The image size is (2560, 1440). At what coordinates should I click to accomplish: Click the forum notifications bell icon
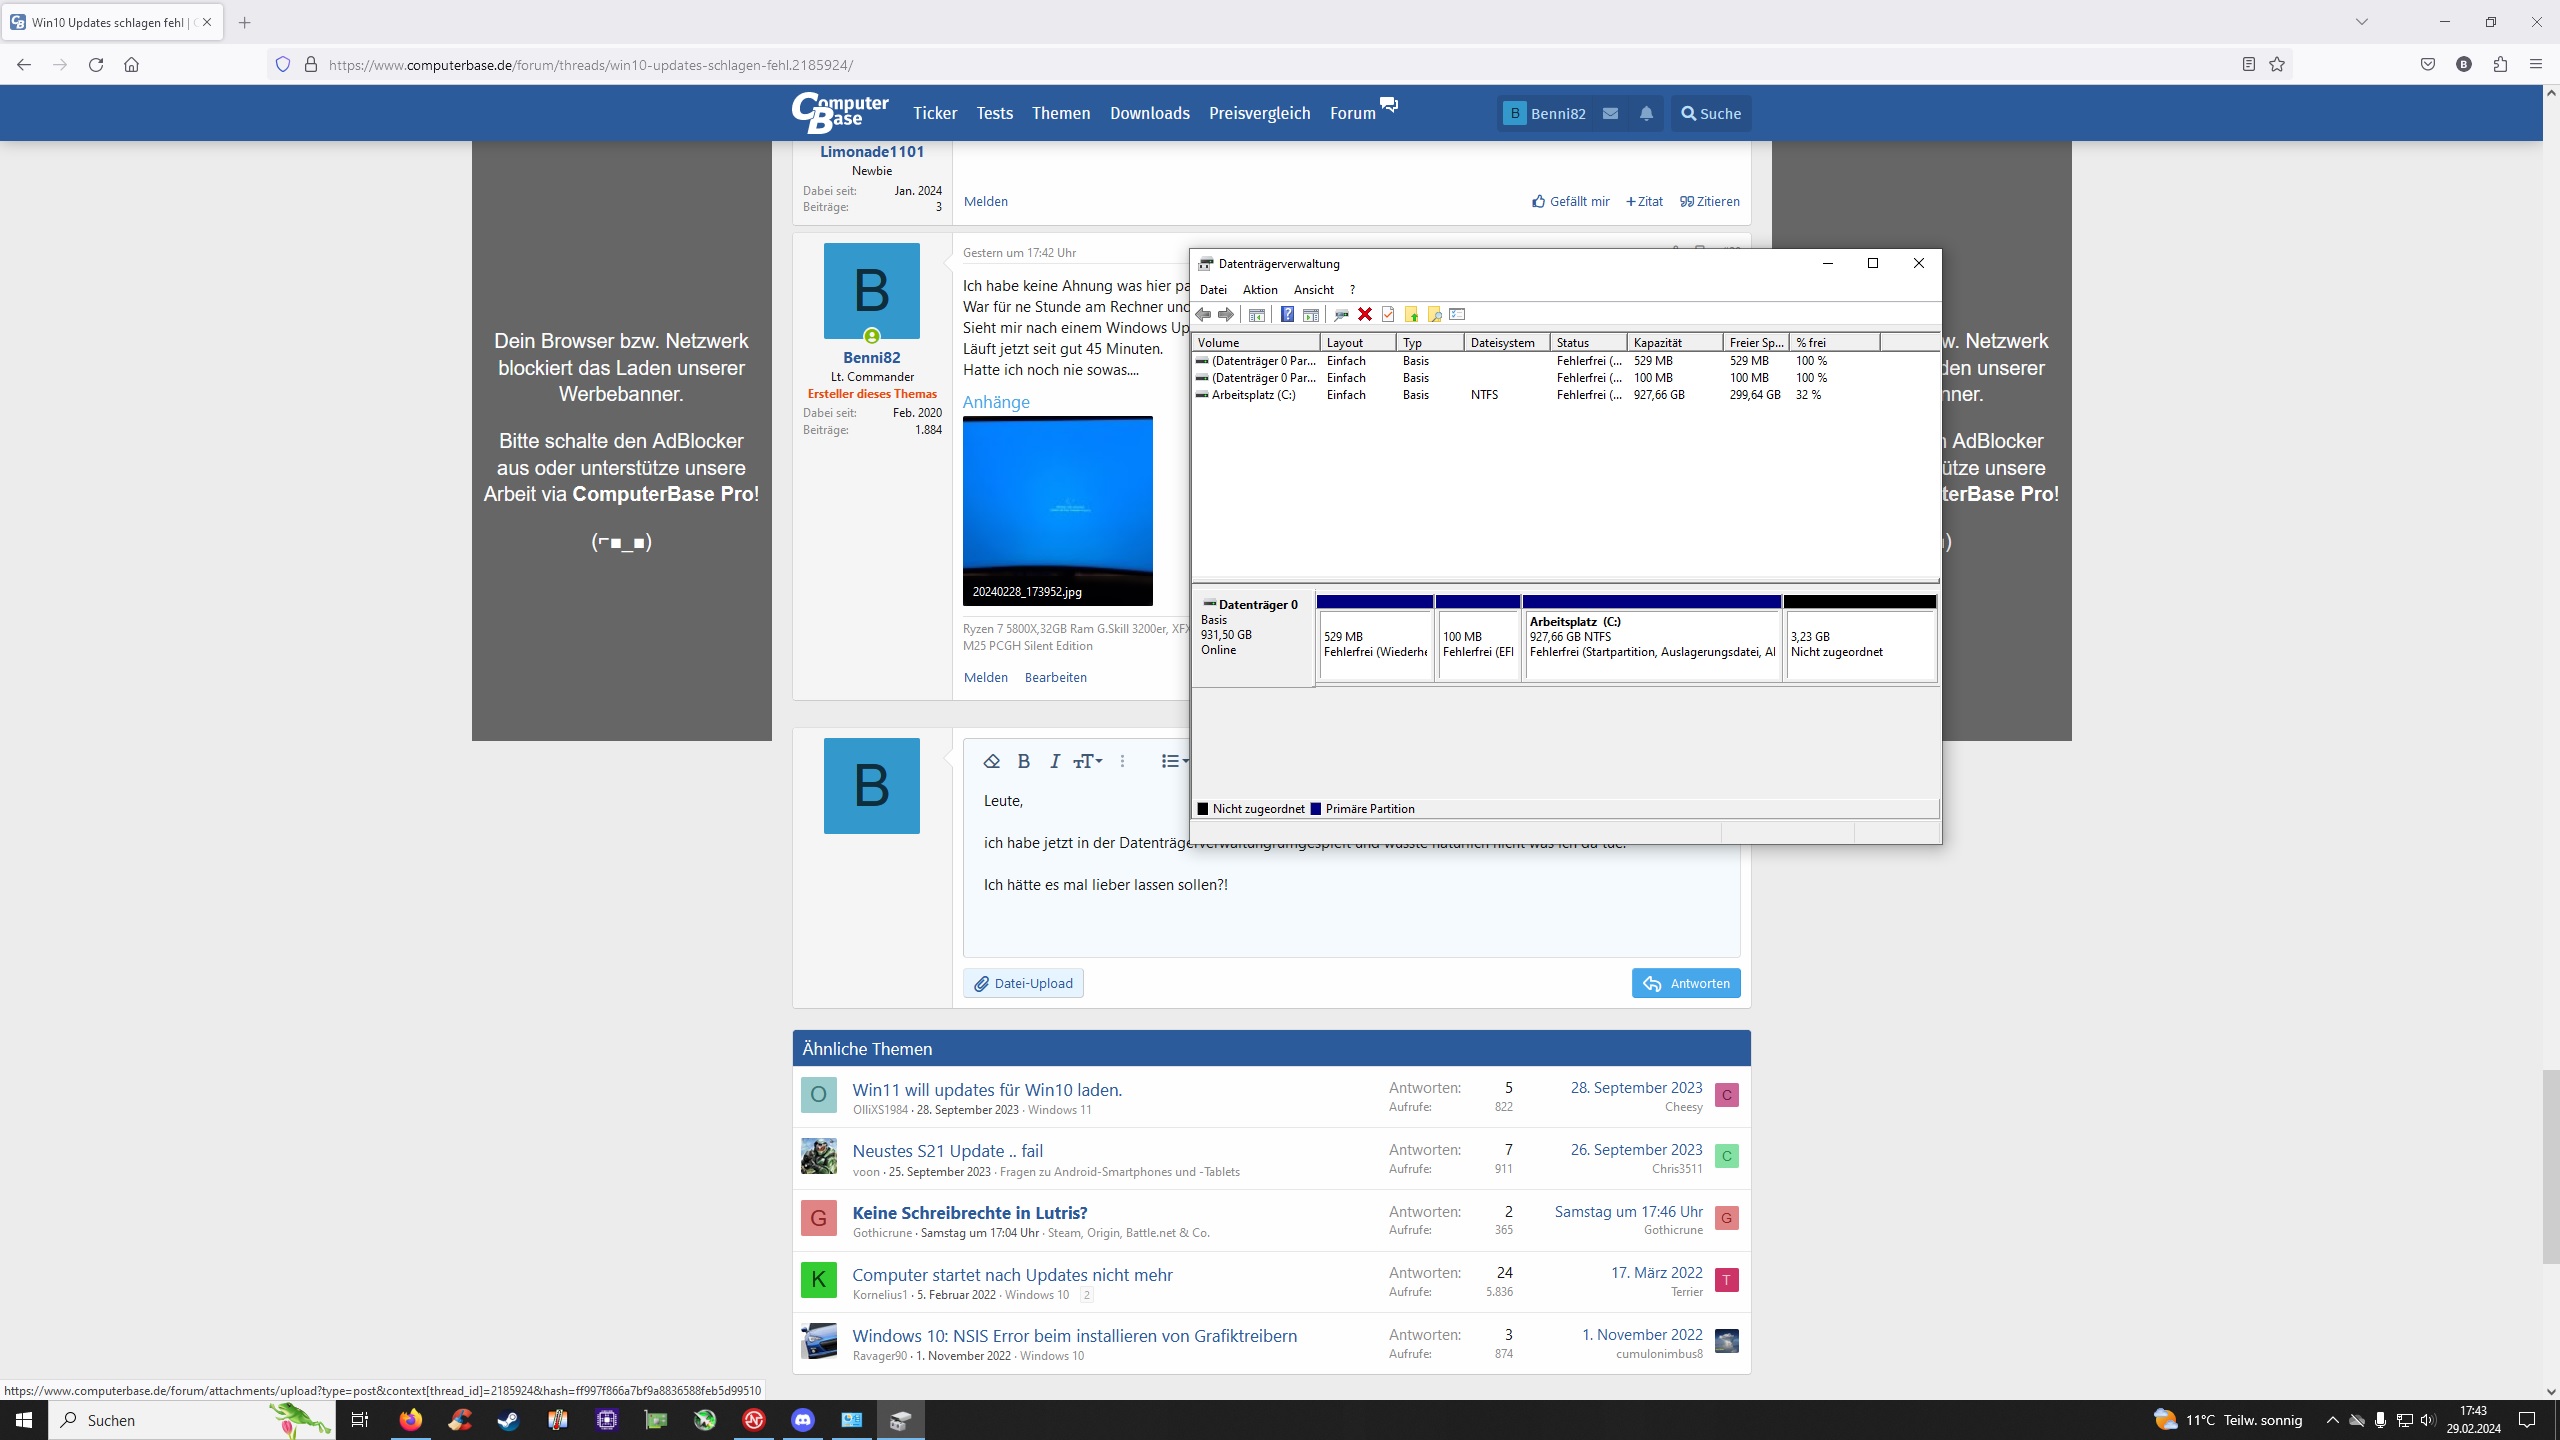(1646, 114)
